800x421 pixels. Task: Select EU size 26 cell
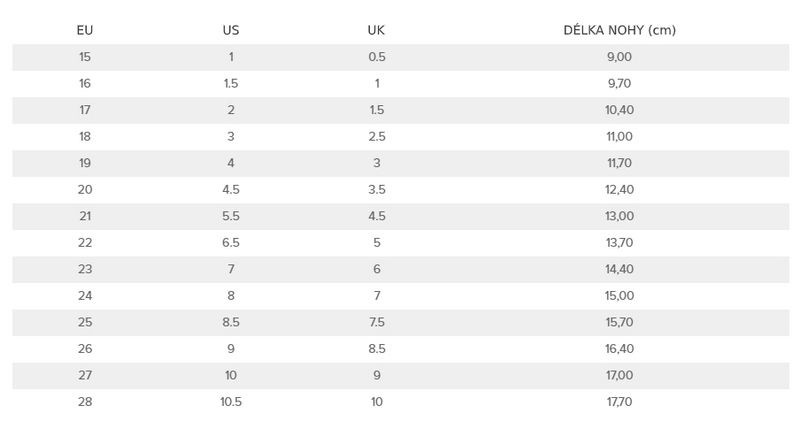click(85, 349)
